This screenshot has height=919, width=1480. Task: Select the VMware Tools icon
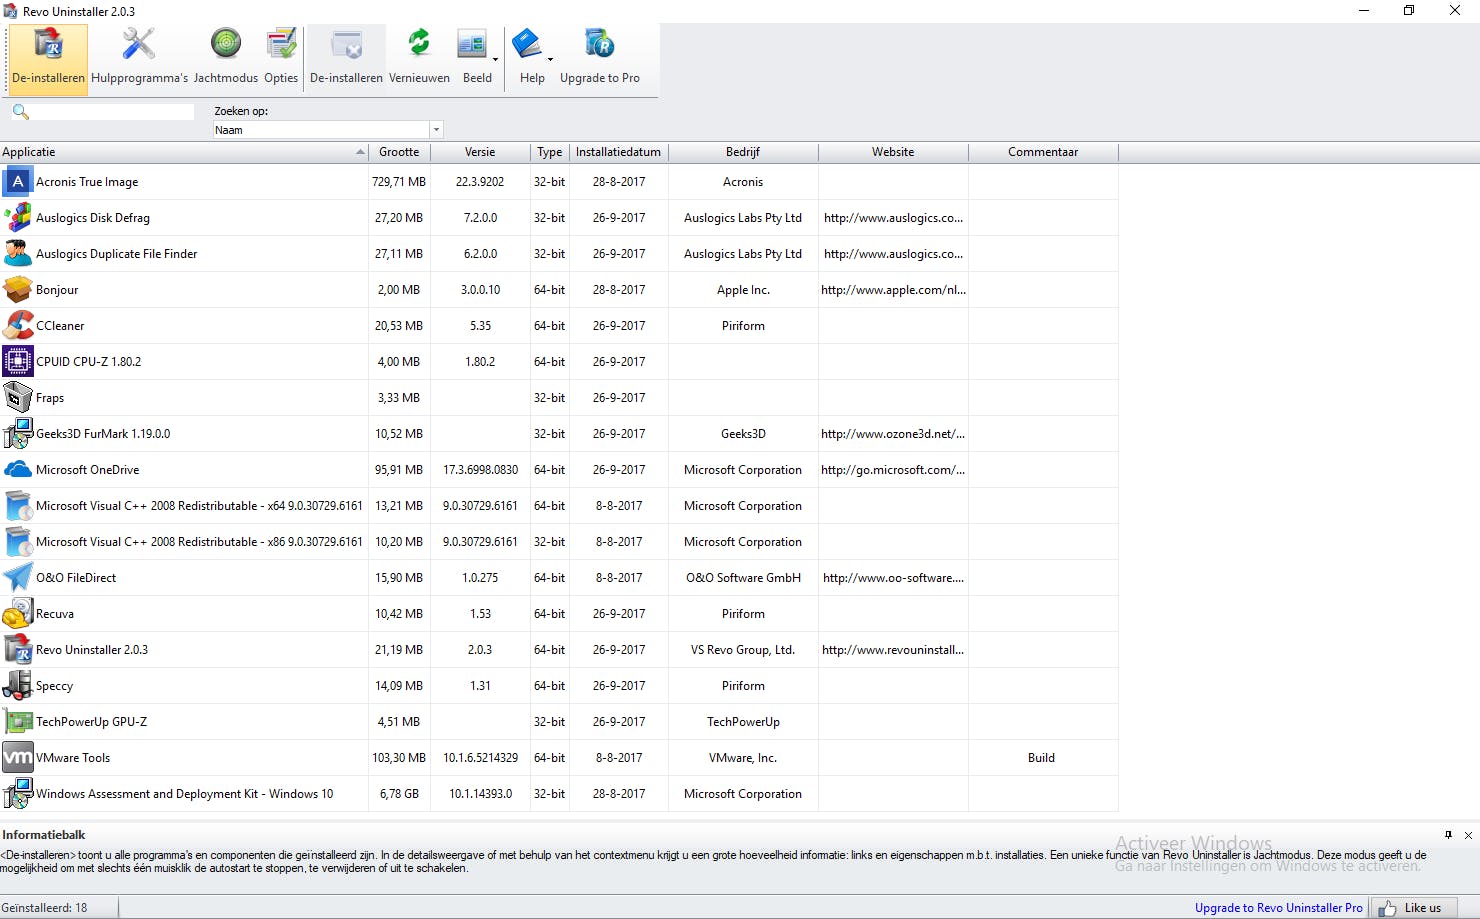(18, 758)
